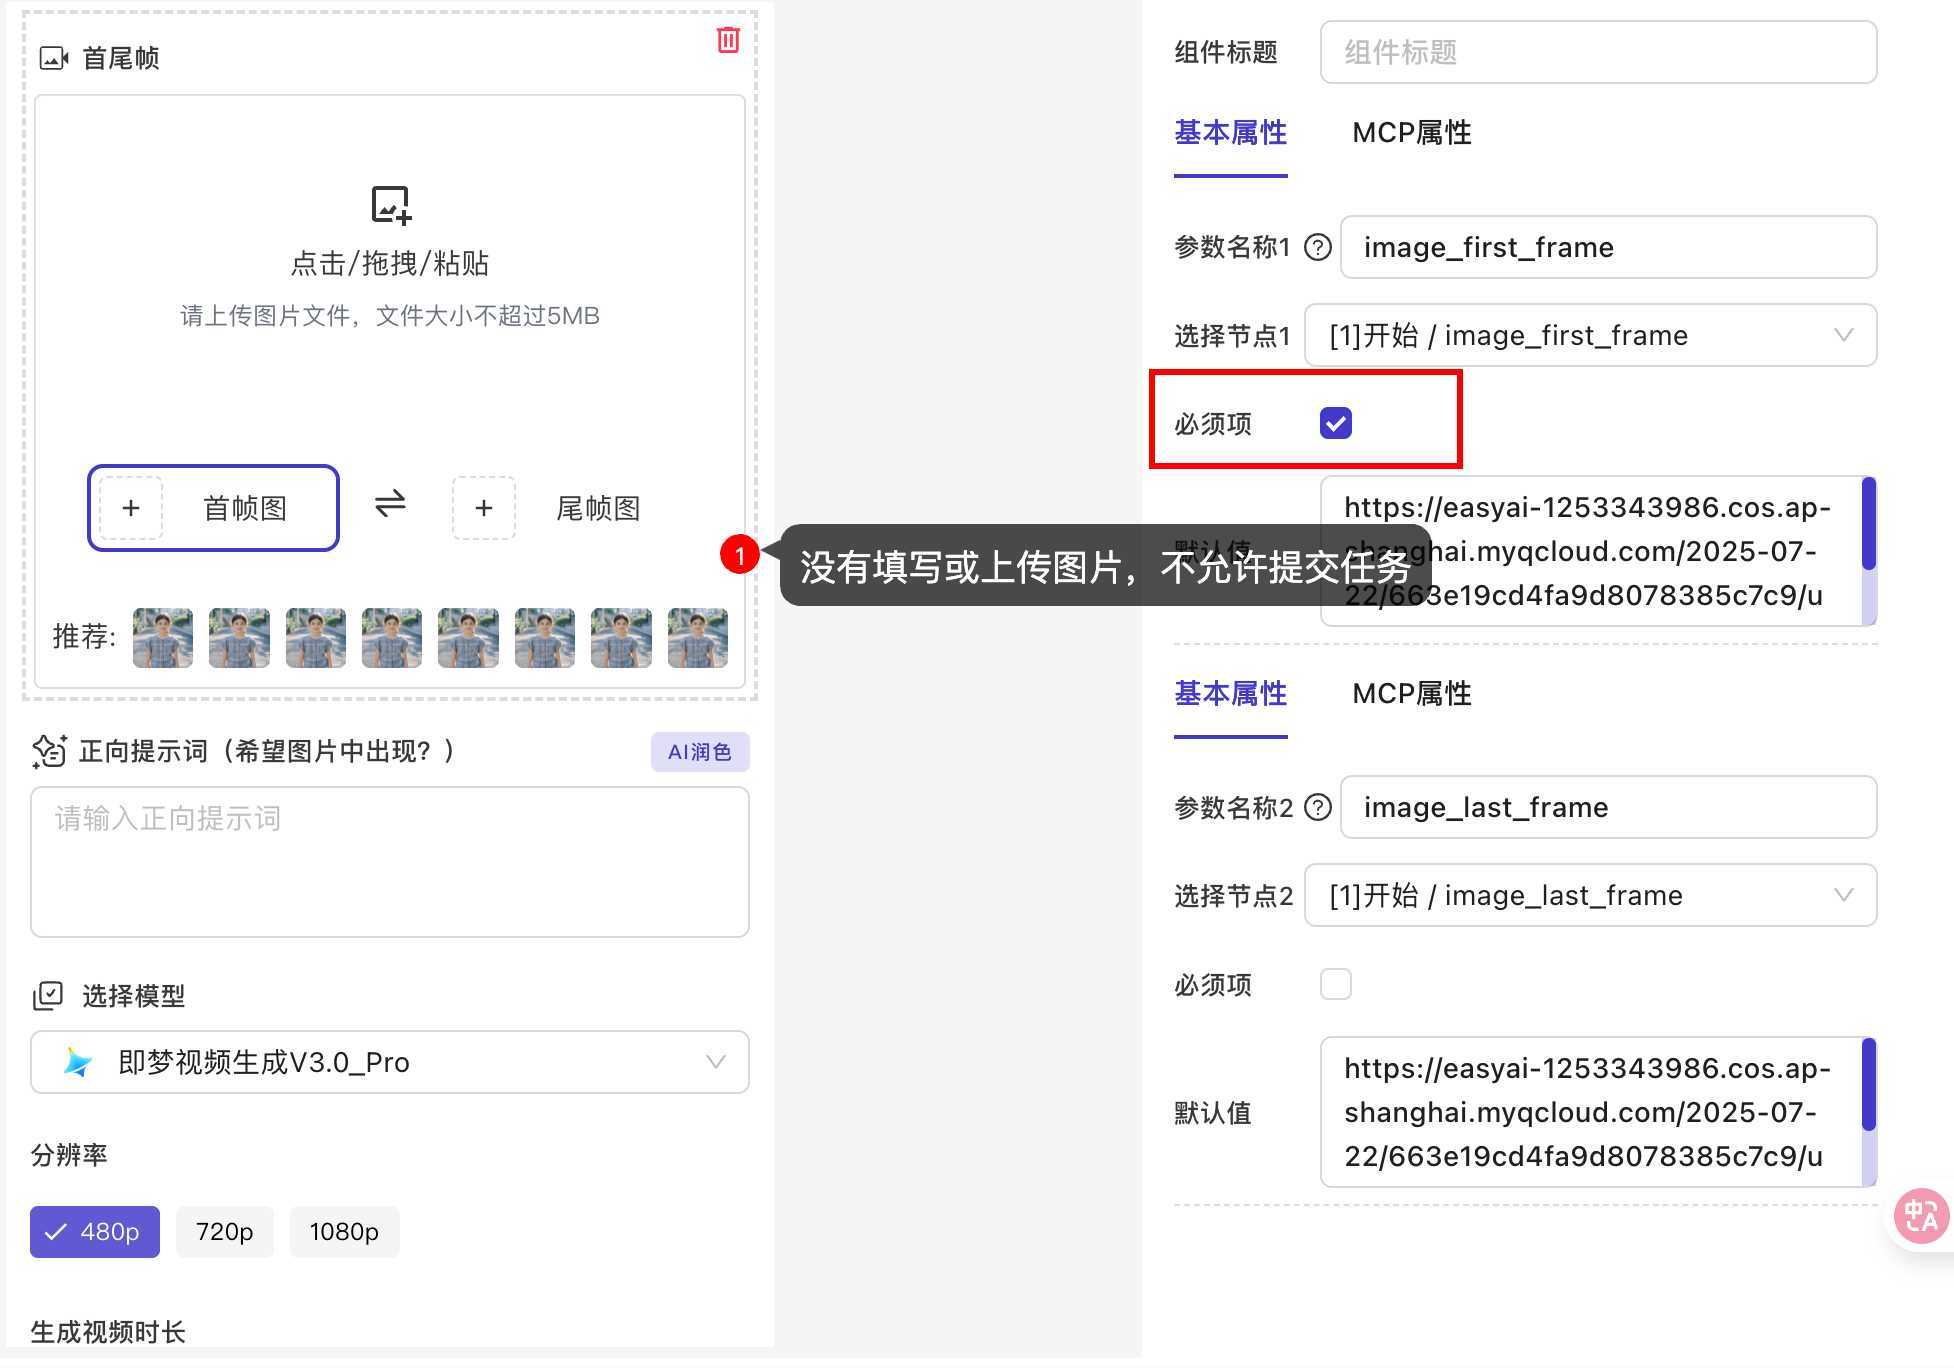The image size is (1954, 1372).
Task: Click the pink translate floating icon
Action: (1920, 1215)
